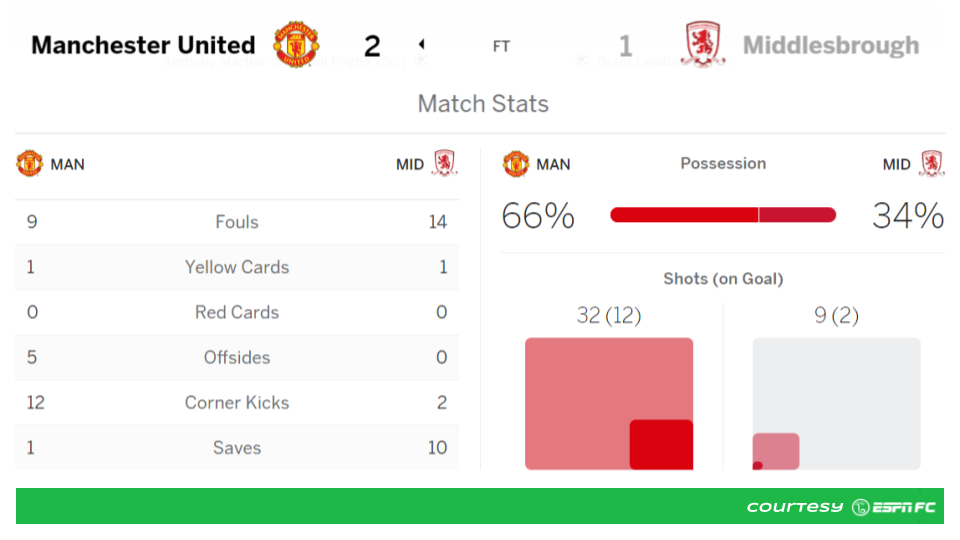The height and width of the screenshot is (540, 960).
Task: Click the small MID crest above the stats table
Action: (x=444, y=163)
